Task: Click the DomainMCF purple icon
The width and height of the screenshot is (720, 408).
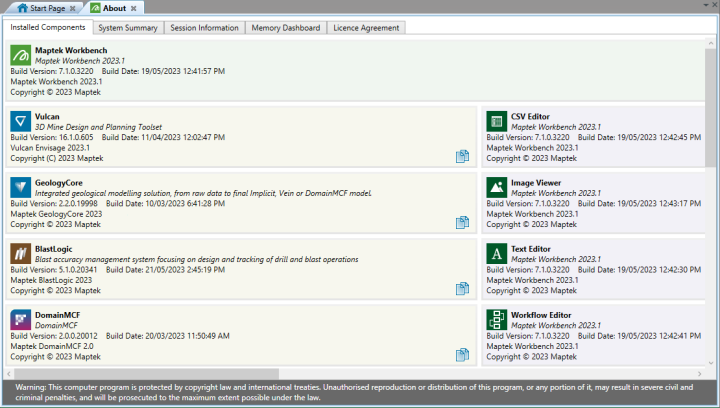Action: click(x=21, y=320)
